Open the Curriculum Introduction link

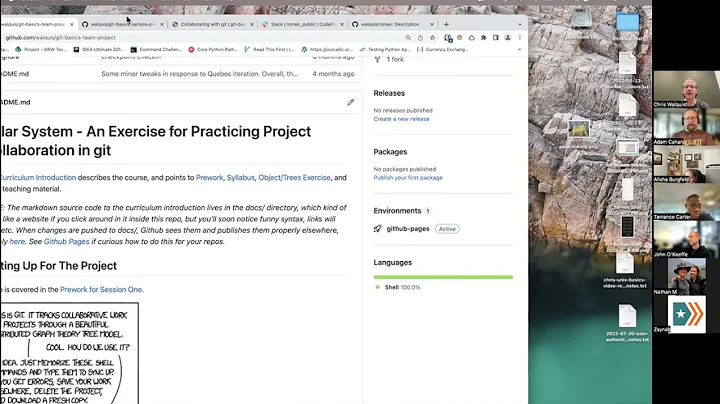[x=38, y=178]
